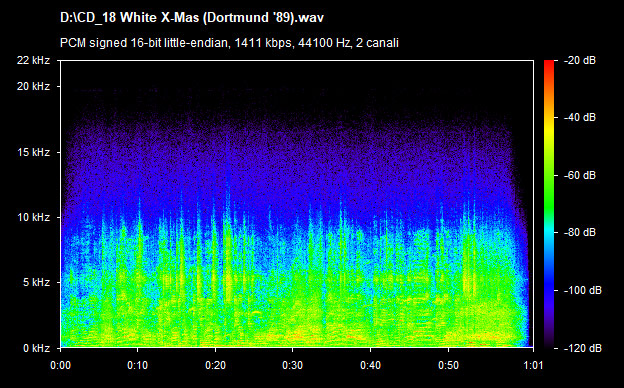Click the 5 kHz frequency axis label
624x388 pixels.
tap(37, 283)
